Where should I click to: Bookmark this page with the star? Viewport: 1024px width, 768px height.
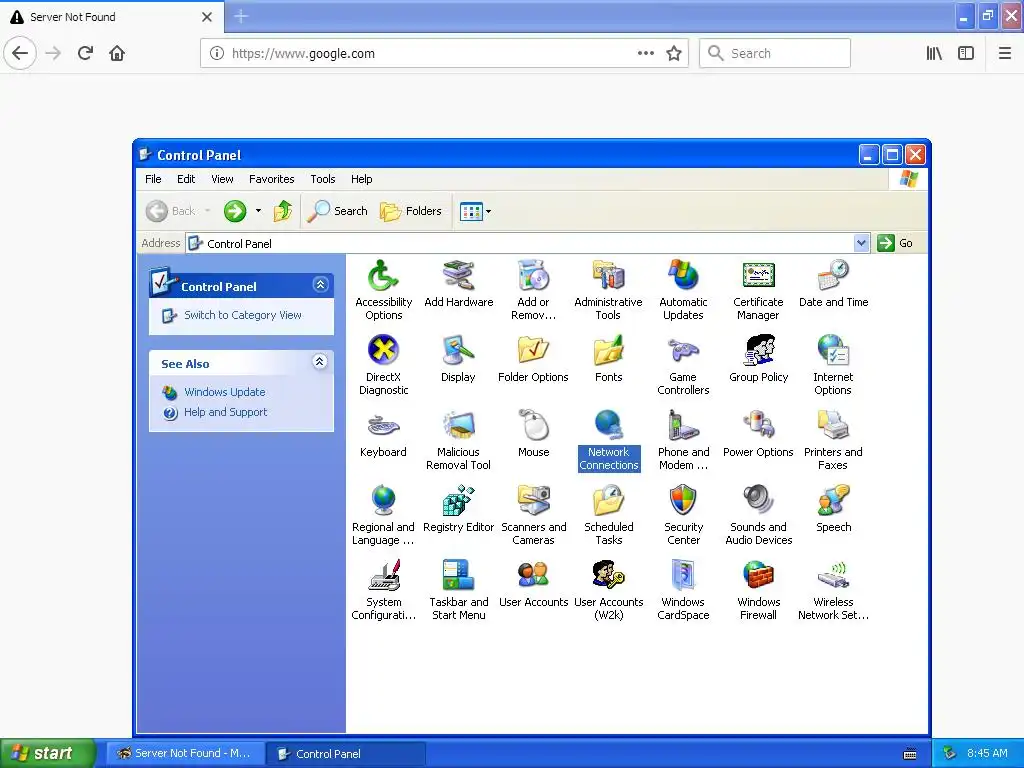[674, 54]
